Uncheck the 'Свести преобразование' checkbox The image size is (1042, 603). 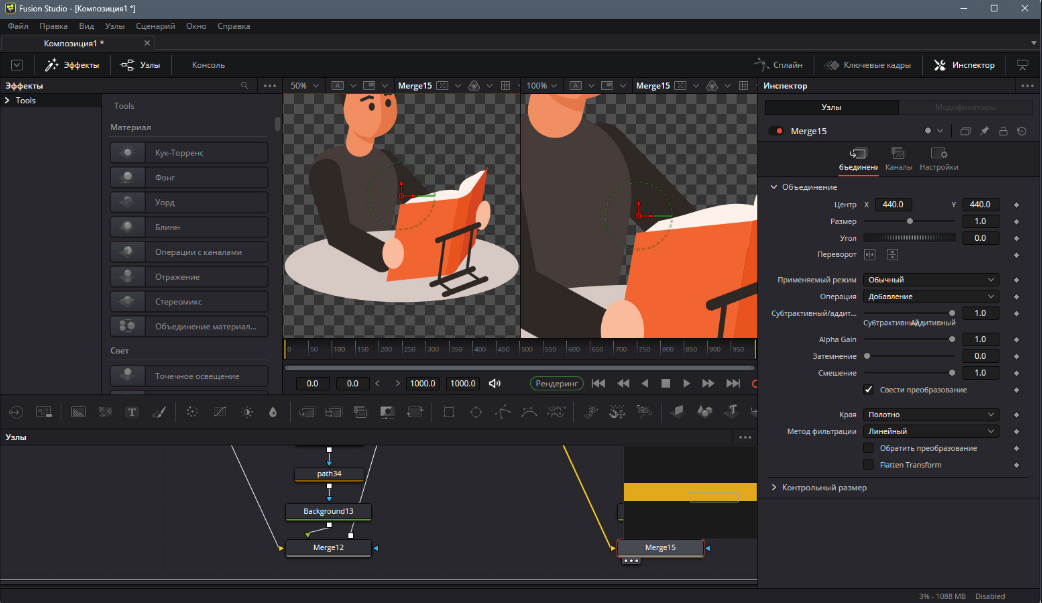868,389
